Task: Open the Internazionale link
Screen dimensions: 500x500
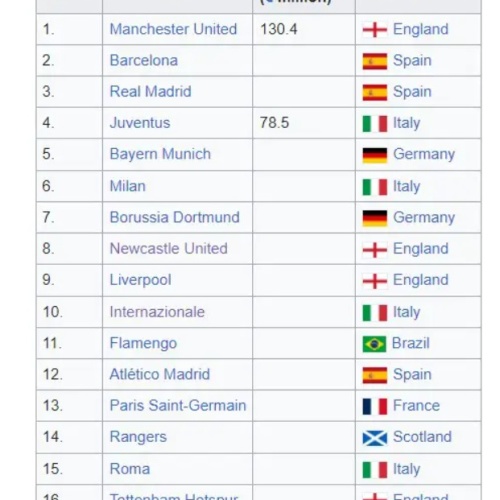Action: tap(157, 312)
